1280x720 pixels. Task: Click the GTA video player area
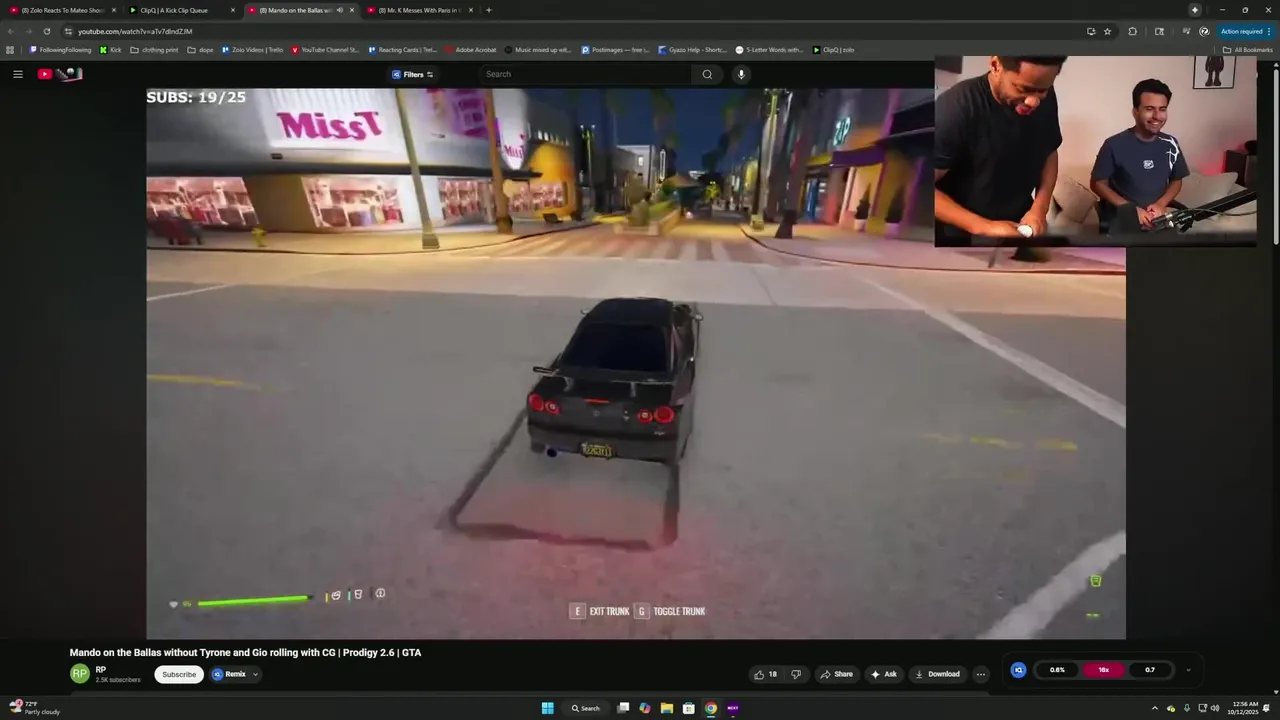(x=636, y=363)
